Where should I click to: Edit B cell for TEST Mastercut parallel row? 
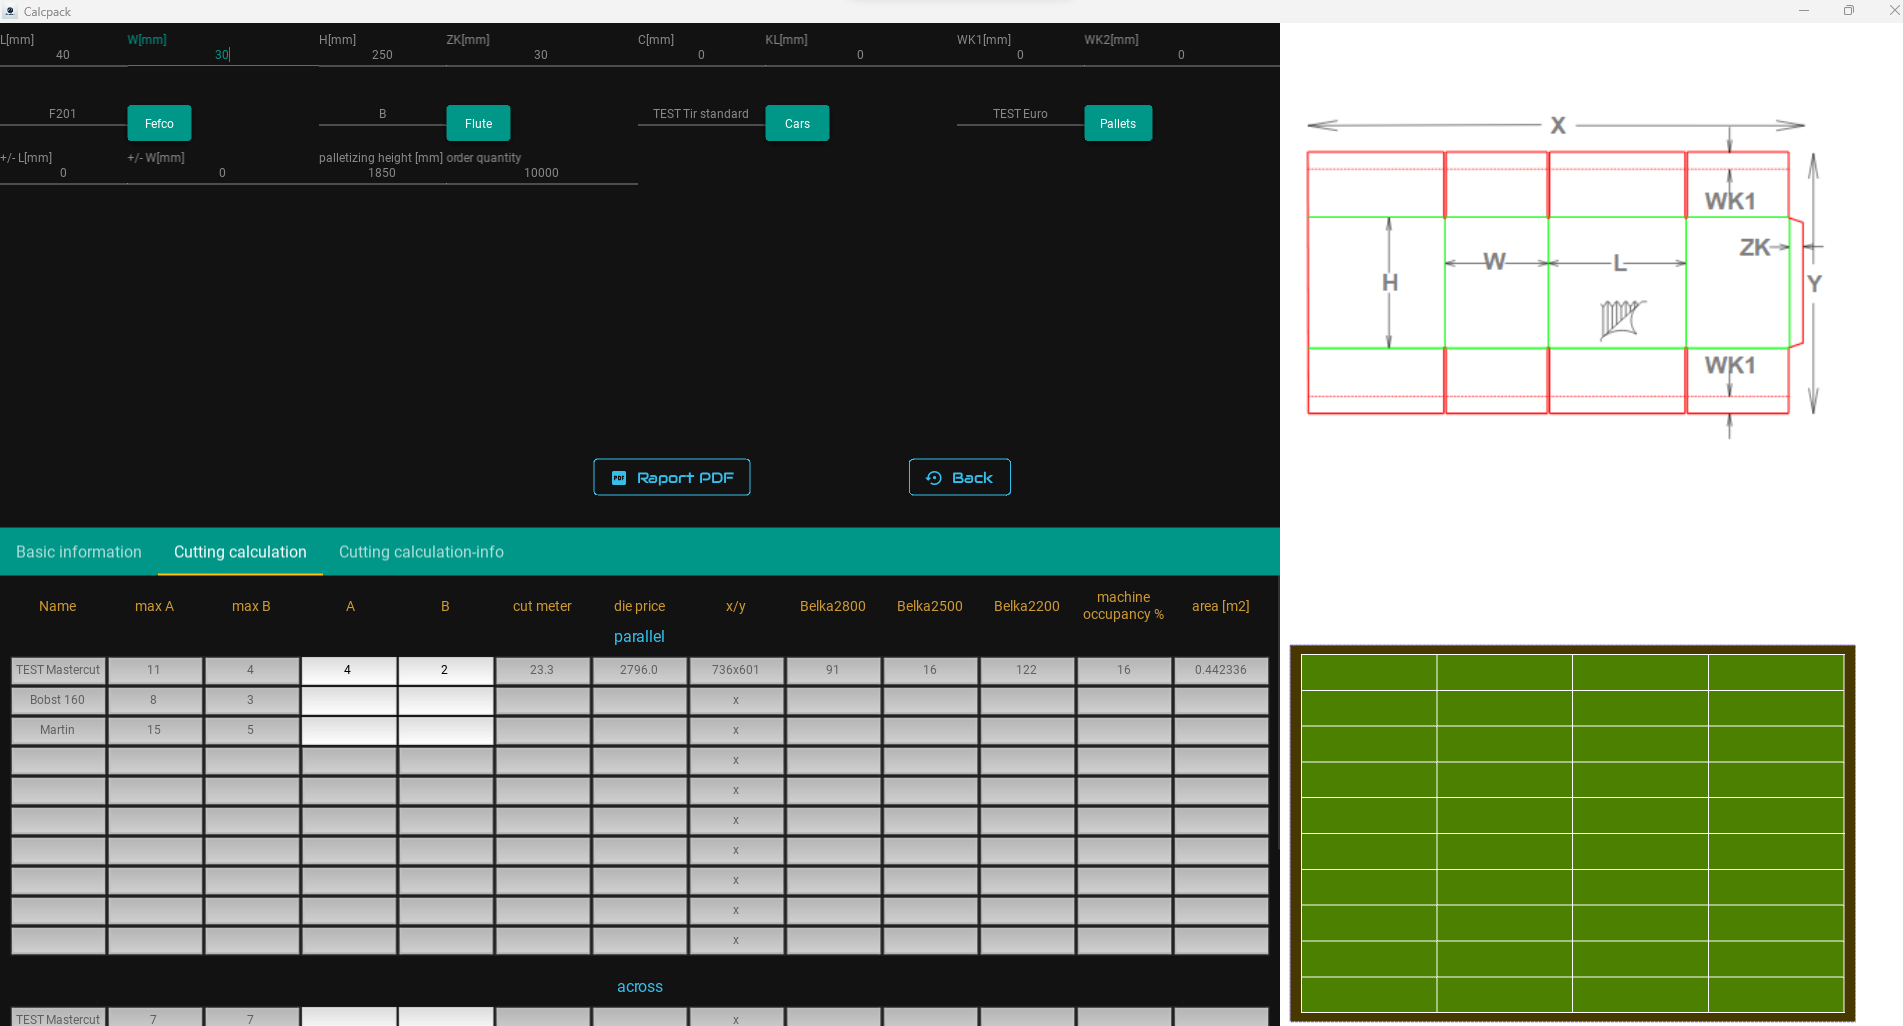pyautogui.click(x=446, y=670)
